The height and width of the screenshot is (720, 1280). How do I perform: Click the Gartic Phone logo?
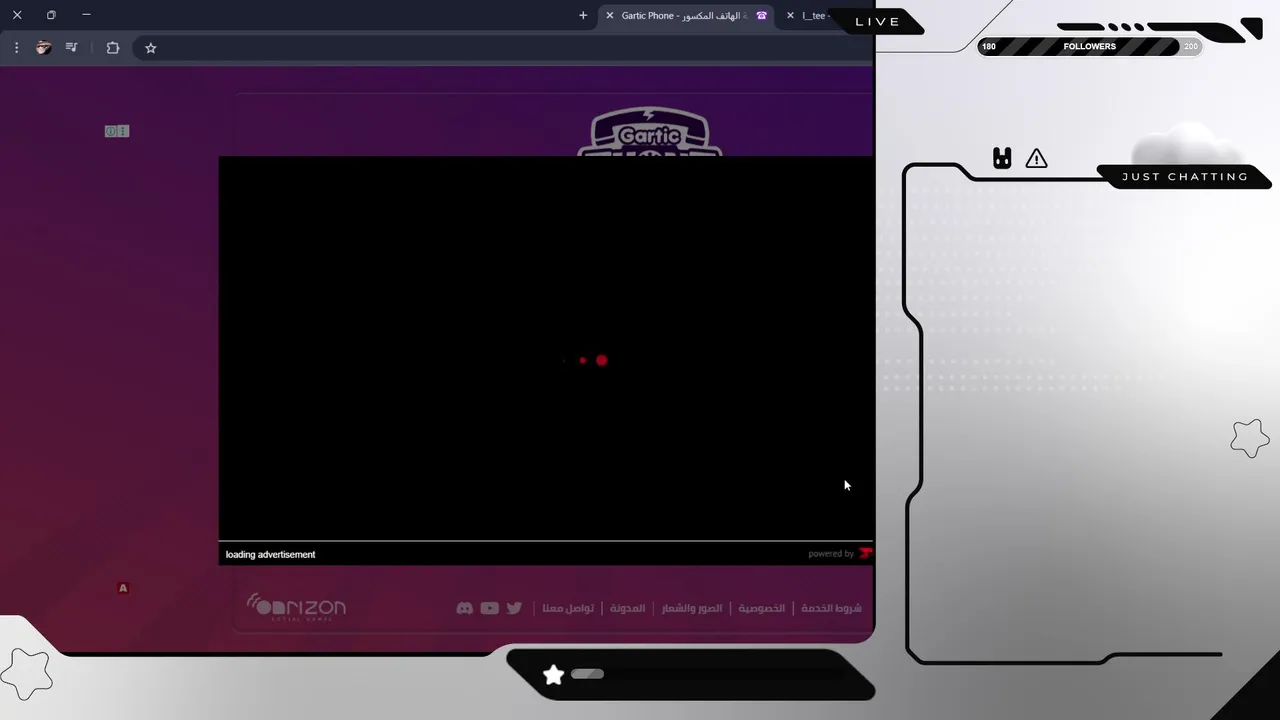coord(650,133)
